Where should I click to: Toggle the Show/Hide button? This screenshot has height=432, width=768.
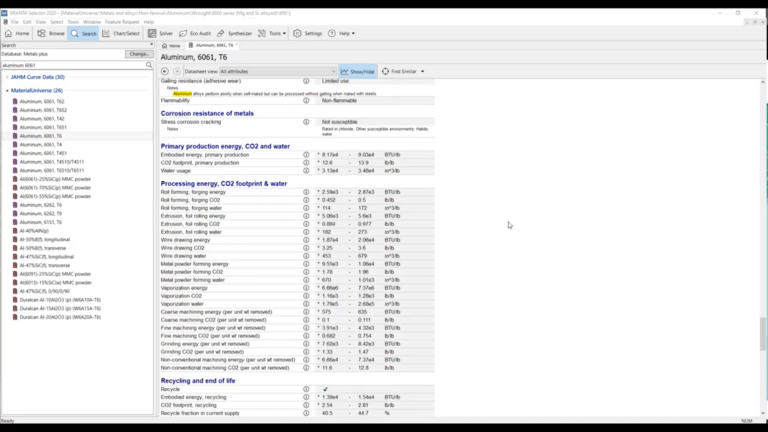coord(358,72)
